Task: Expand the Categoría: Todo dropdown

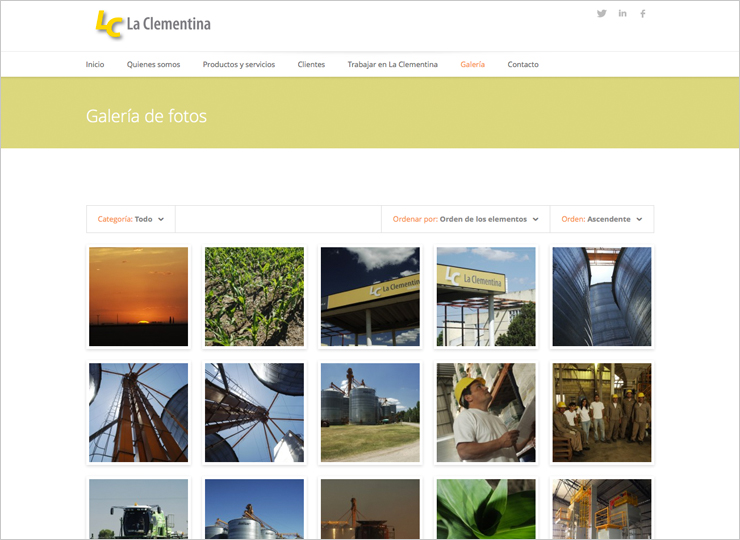Action: point(131,219)
